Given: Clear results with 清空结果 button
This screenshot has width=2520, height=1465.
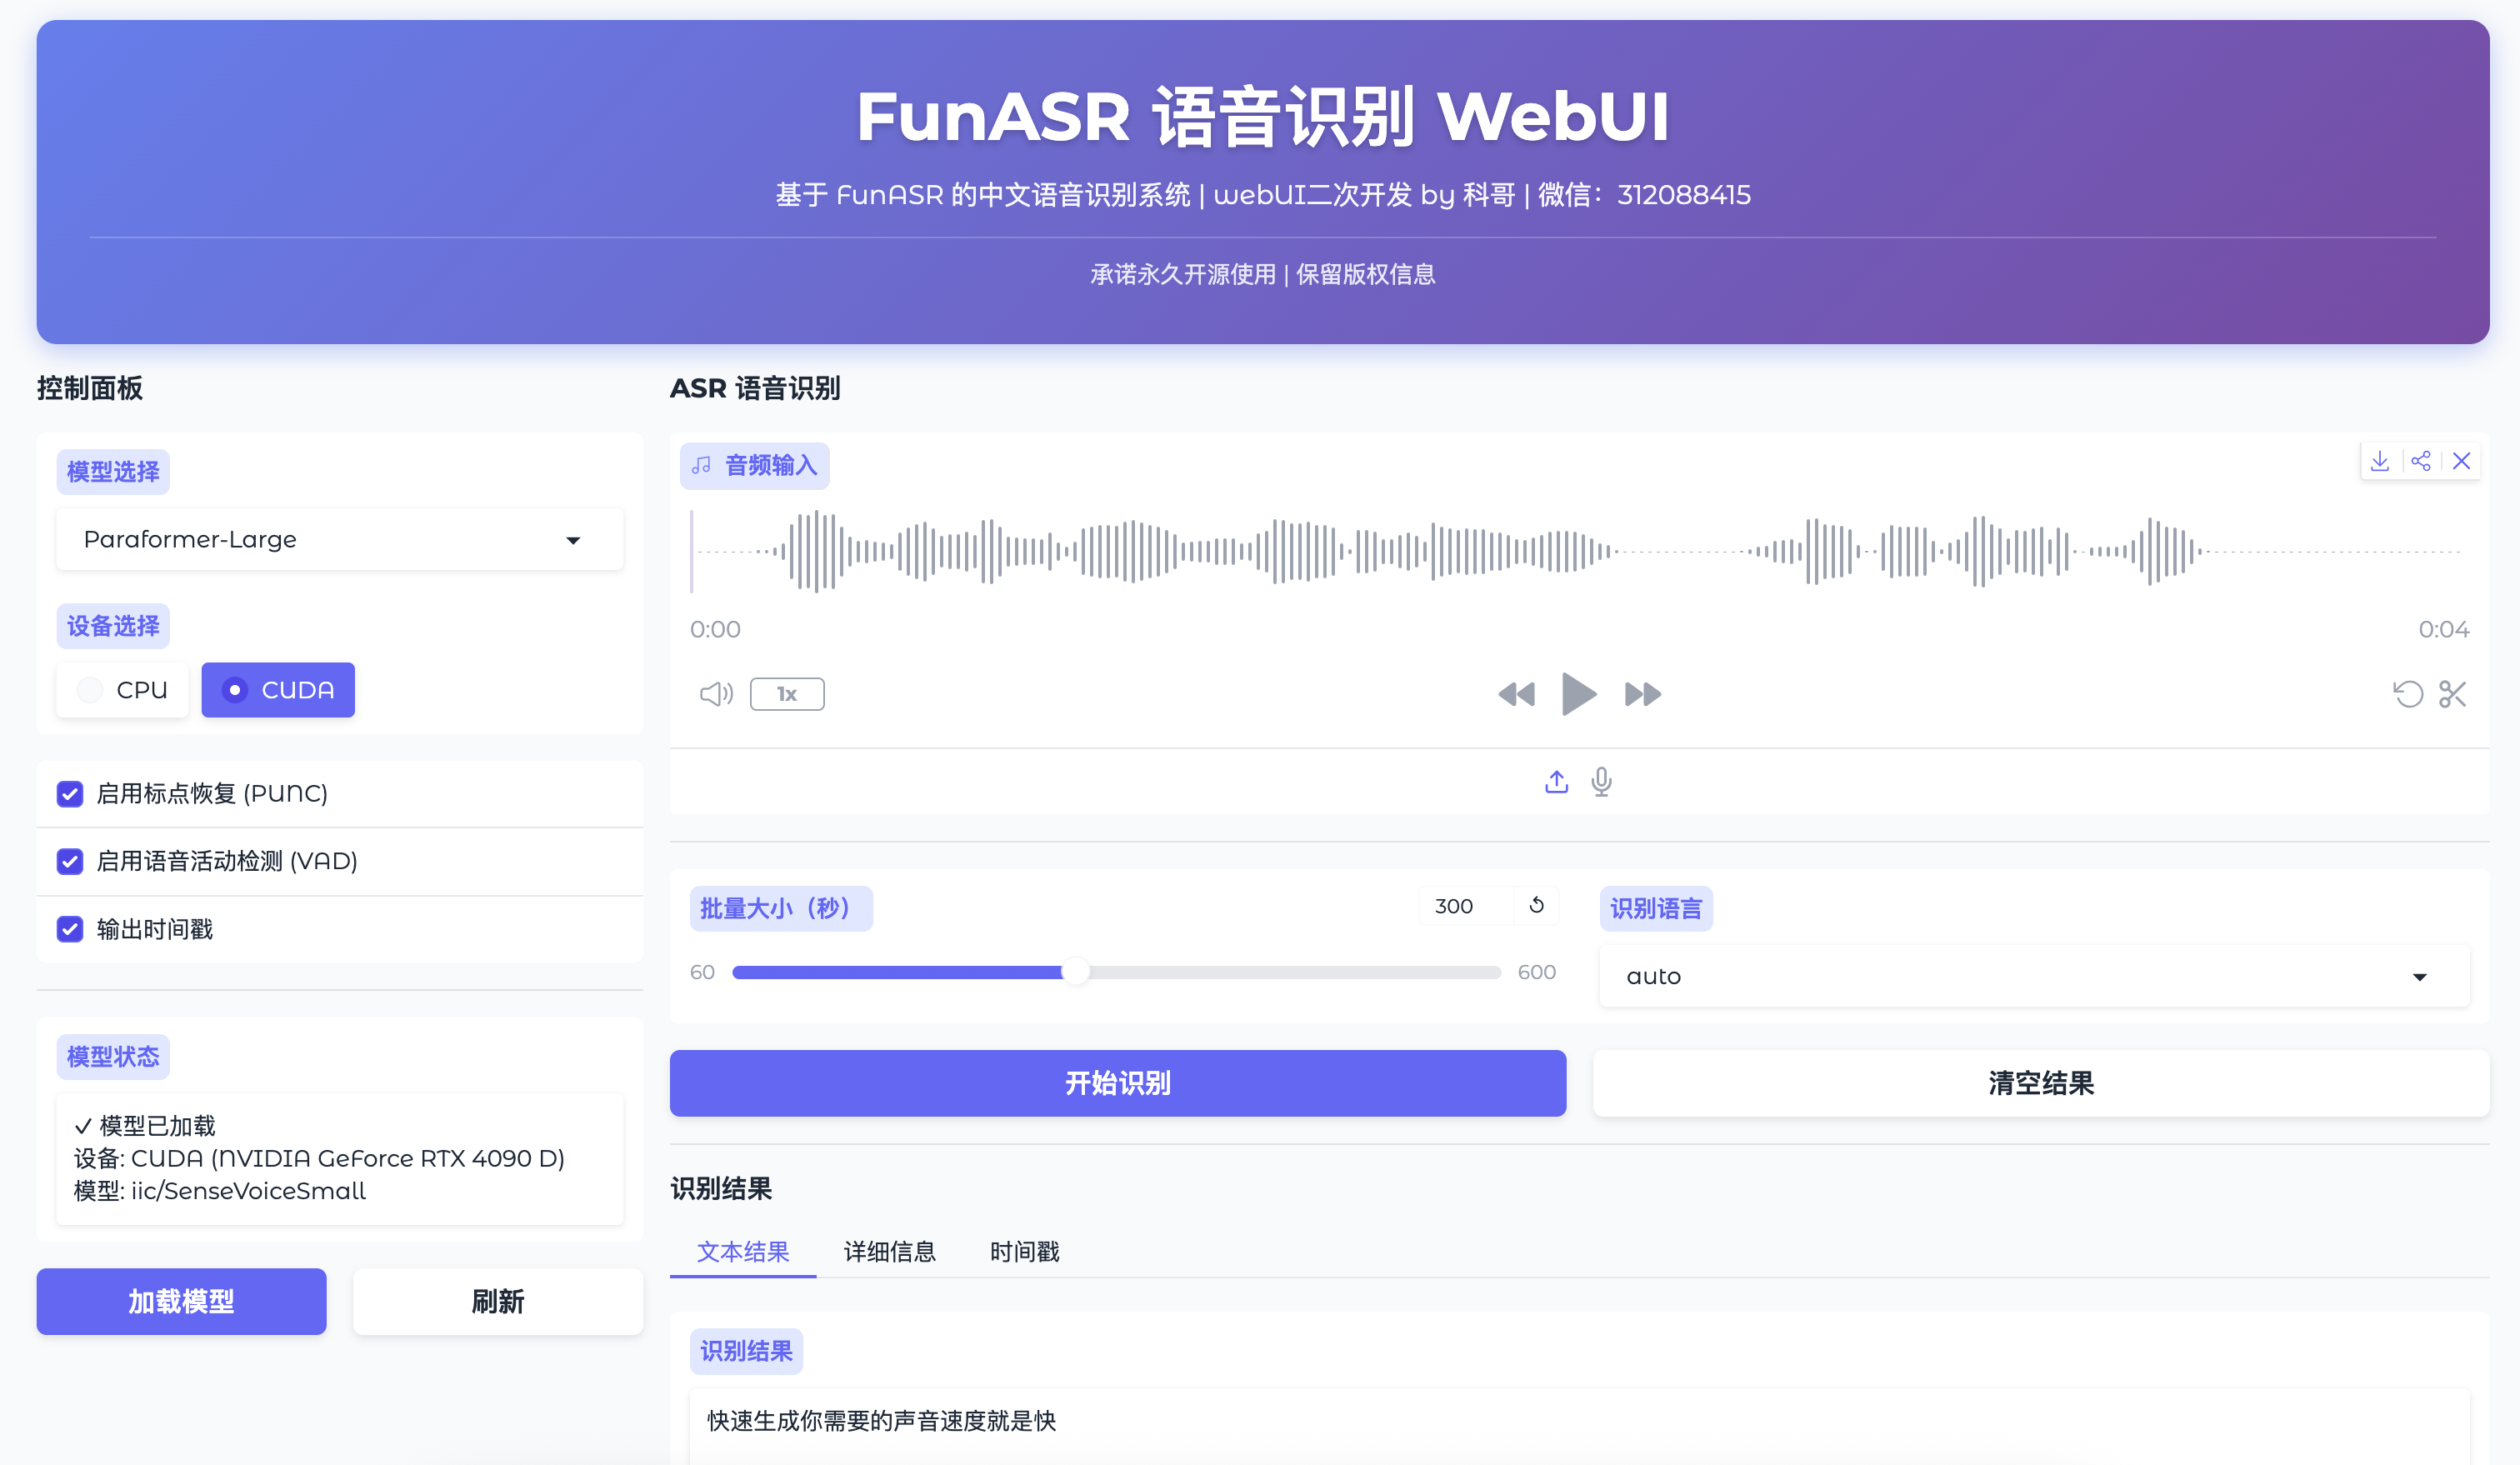Looking at the screenshot, I should tap(2040, 1082).
